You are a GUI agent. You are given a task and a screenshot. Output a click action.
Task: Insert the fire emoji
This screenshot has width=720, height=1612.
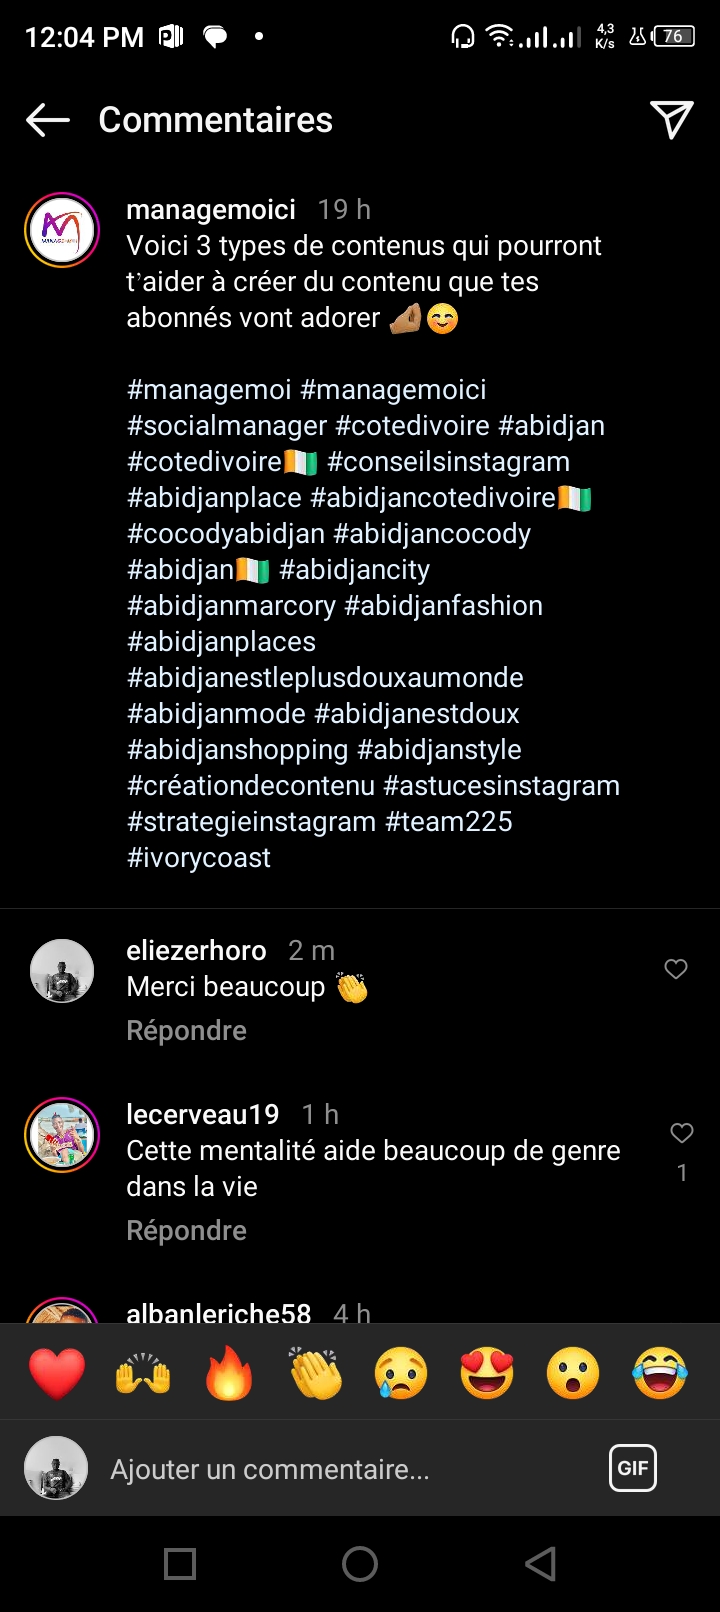pyautogui.click(x=229, y=1372)
